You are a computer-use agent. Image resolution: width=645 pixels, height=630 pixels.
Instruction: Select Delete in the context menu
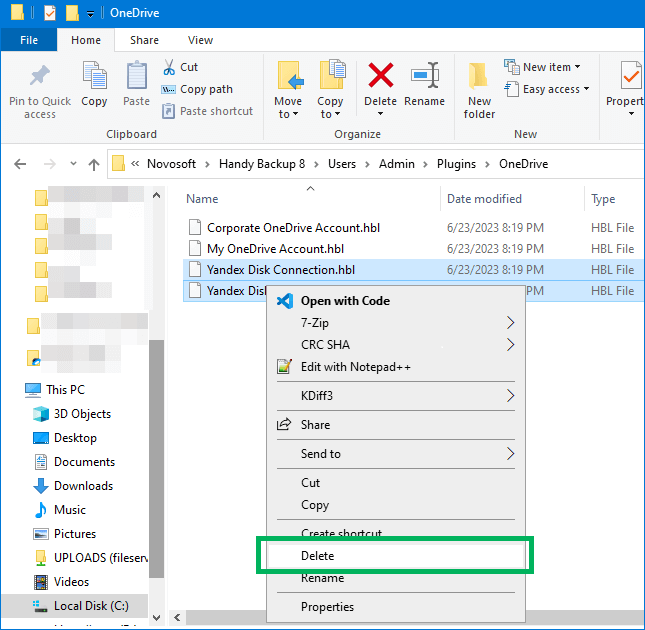tap(395, 556)
